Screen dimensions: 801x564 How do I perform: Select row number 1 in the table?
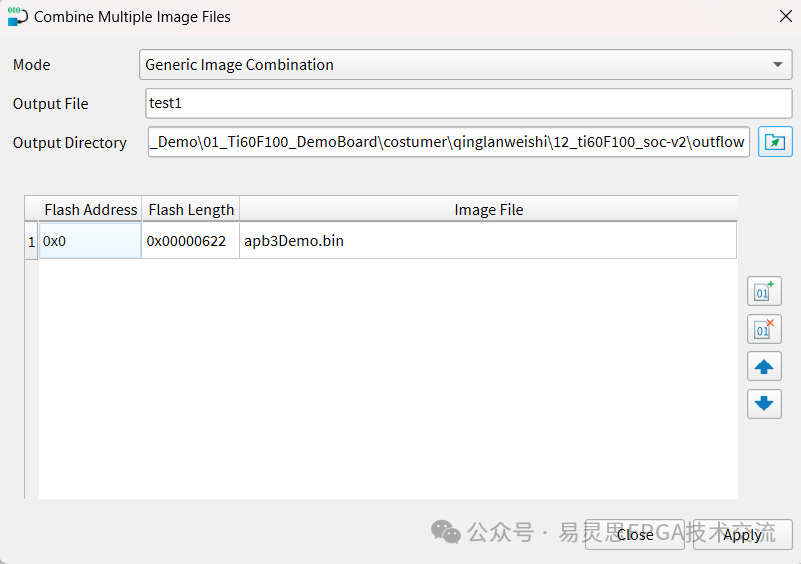[x=31, y=241]
